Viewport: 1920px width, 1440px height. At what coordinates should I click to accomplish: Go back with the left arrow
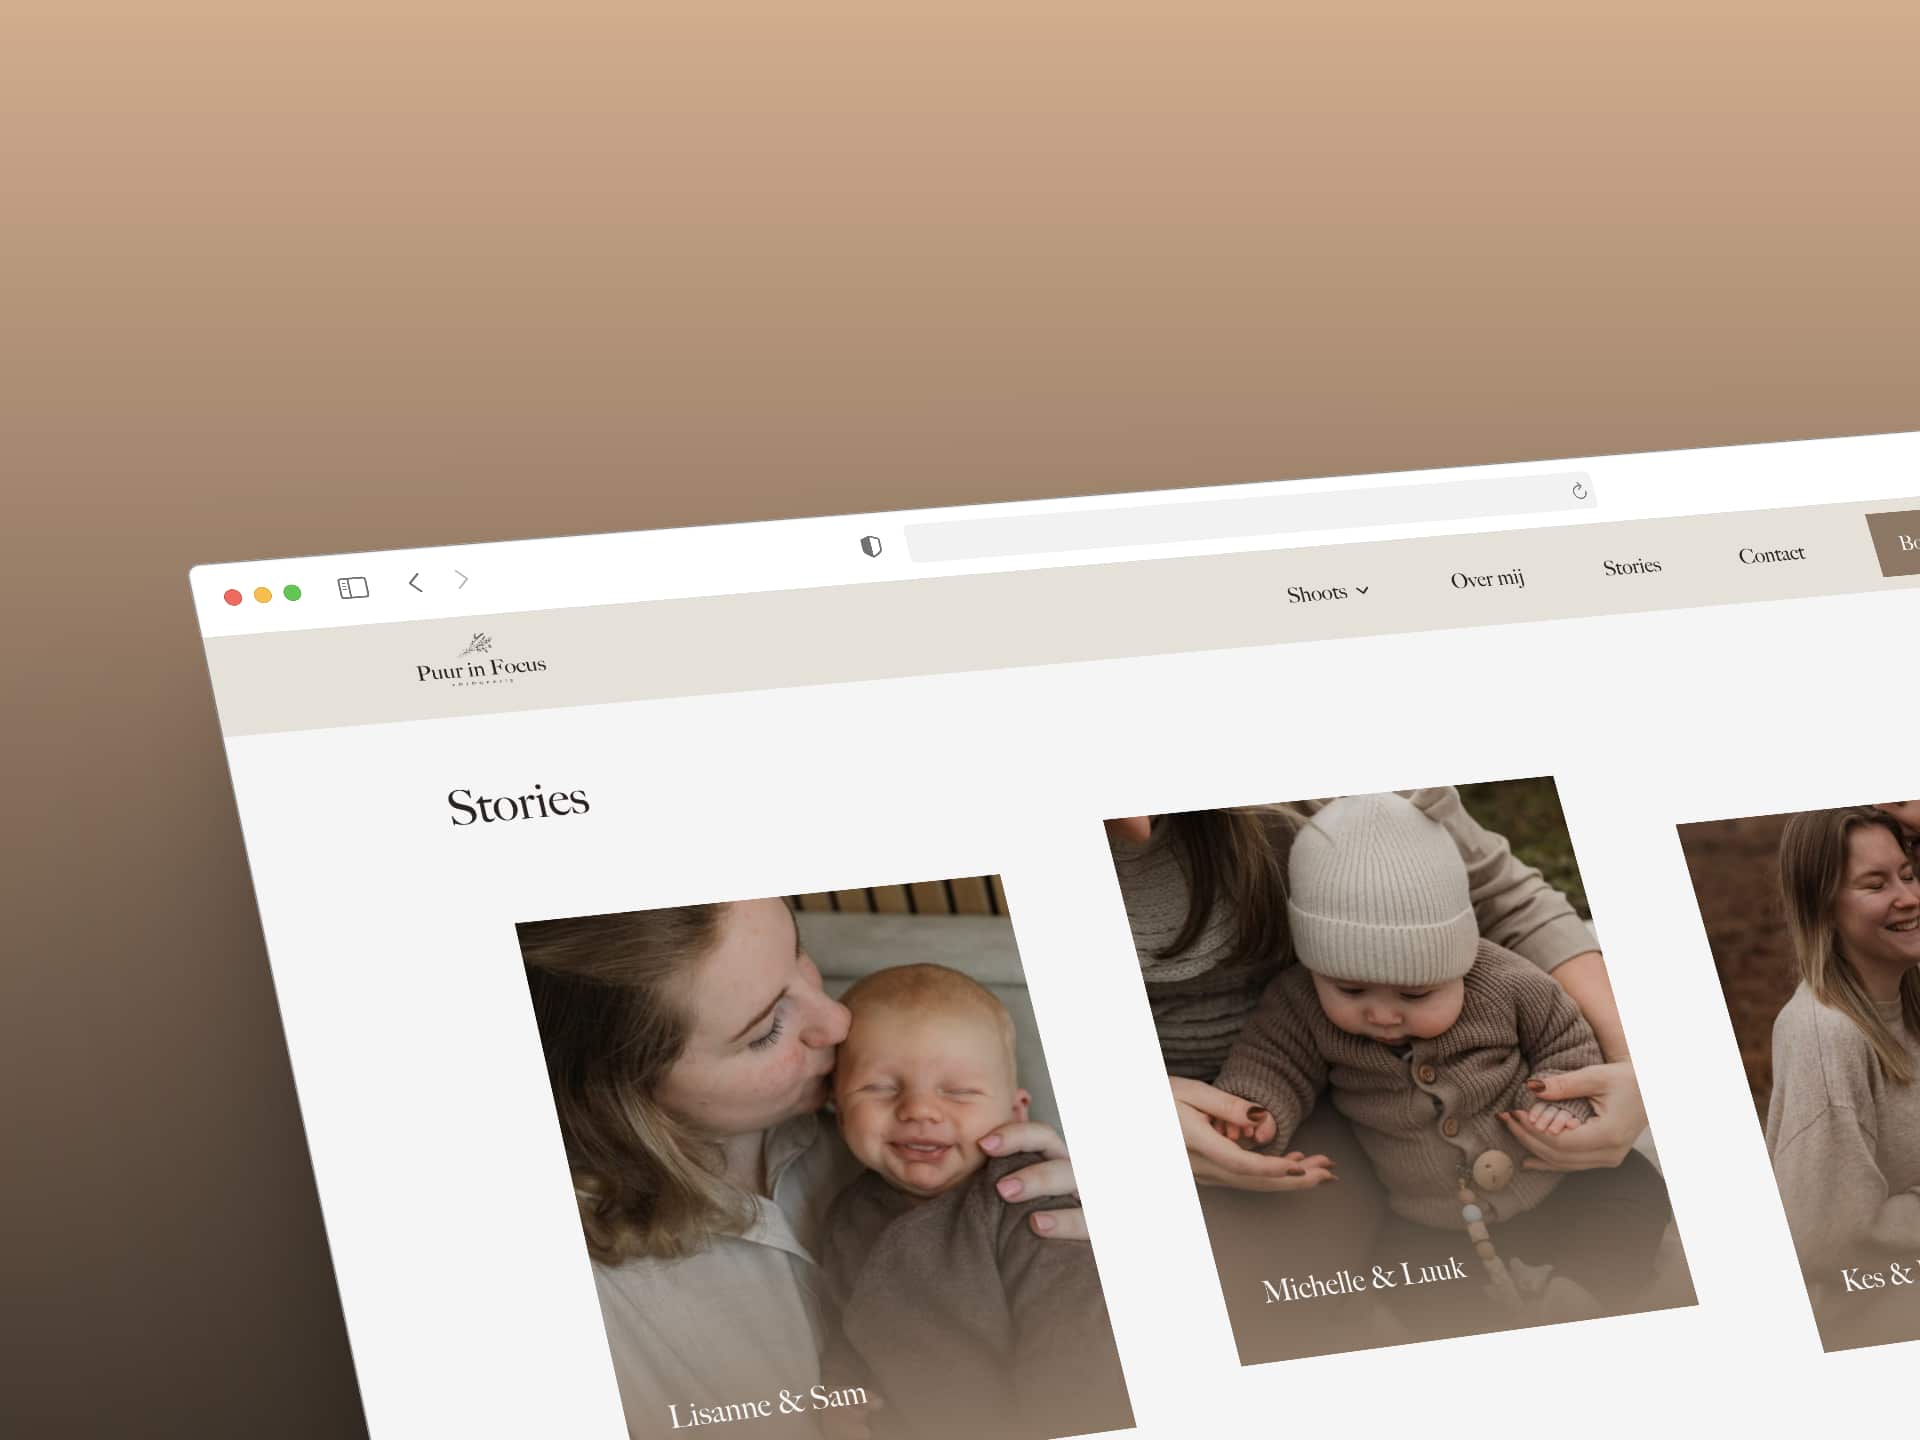(416, 582)
